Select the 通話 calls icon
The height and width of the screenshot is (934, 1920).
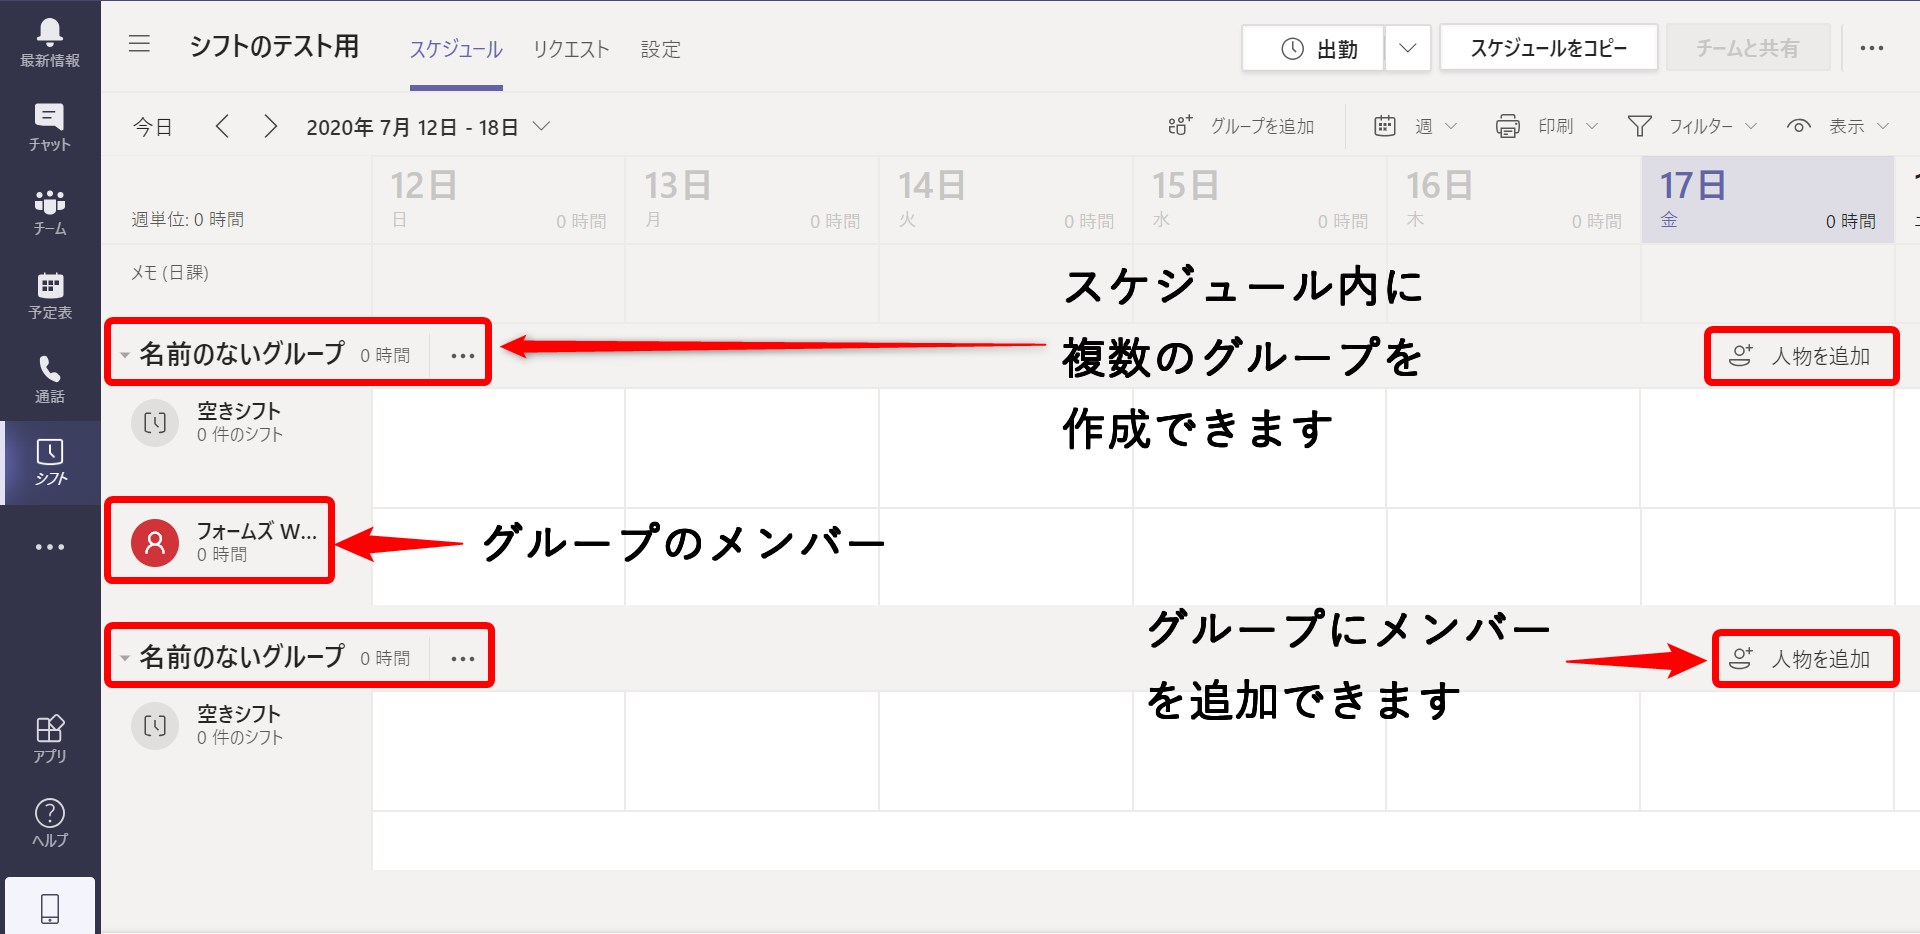(x=49, y=376)
